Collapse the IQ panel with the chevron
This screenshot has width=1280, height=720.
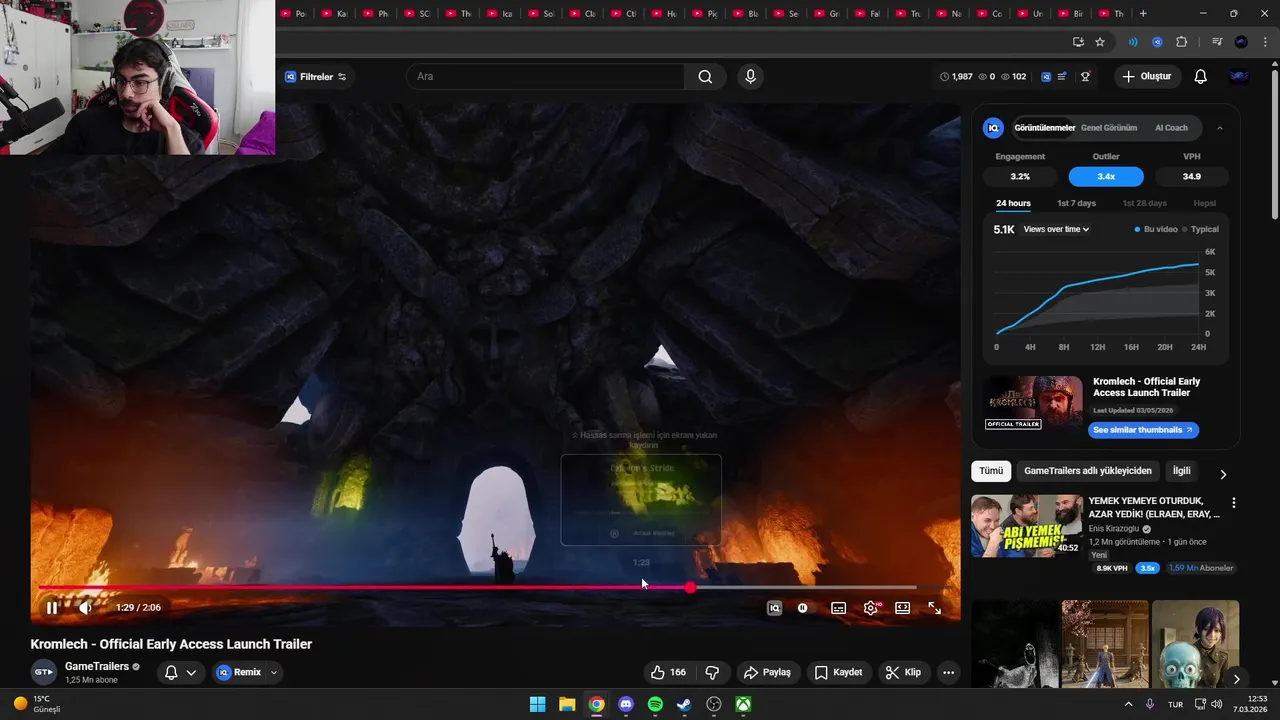pos(1219,128)
